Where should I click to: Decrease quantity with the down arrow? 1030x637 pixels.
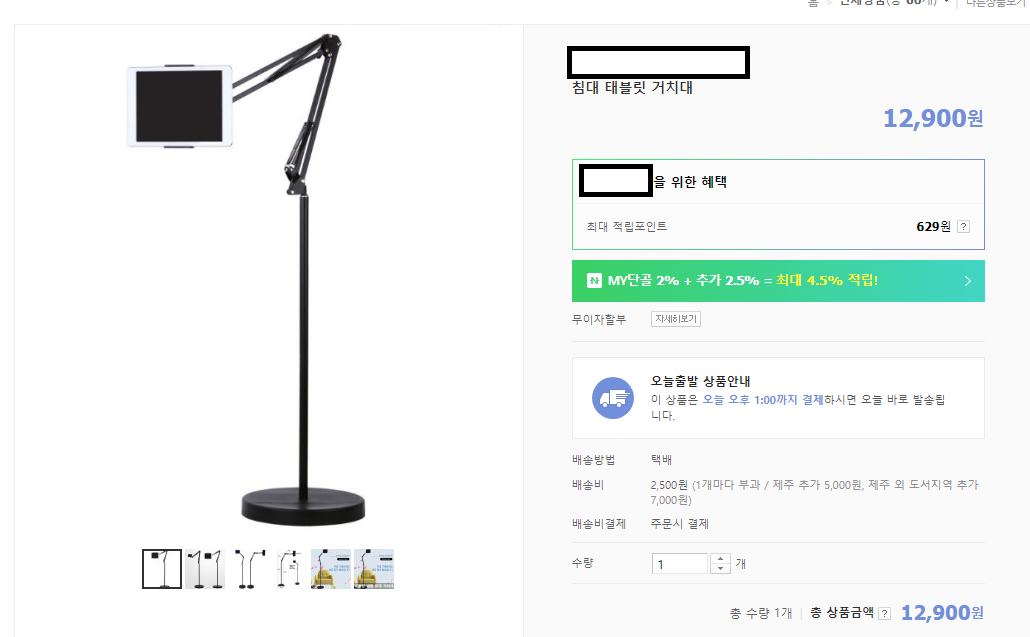click(720, 568)
